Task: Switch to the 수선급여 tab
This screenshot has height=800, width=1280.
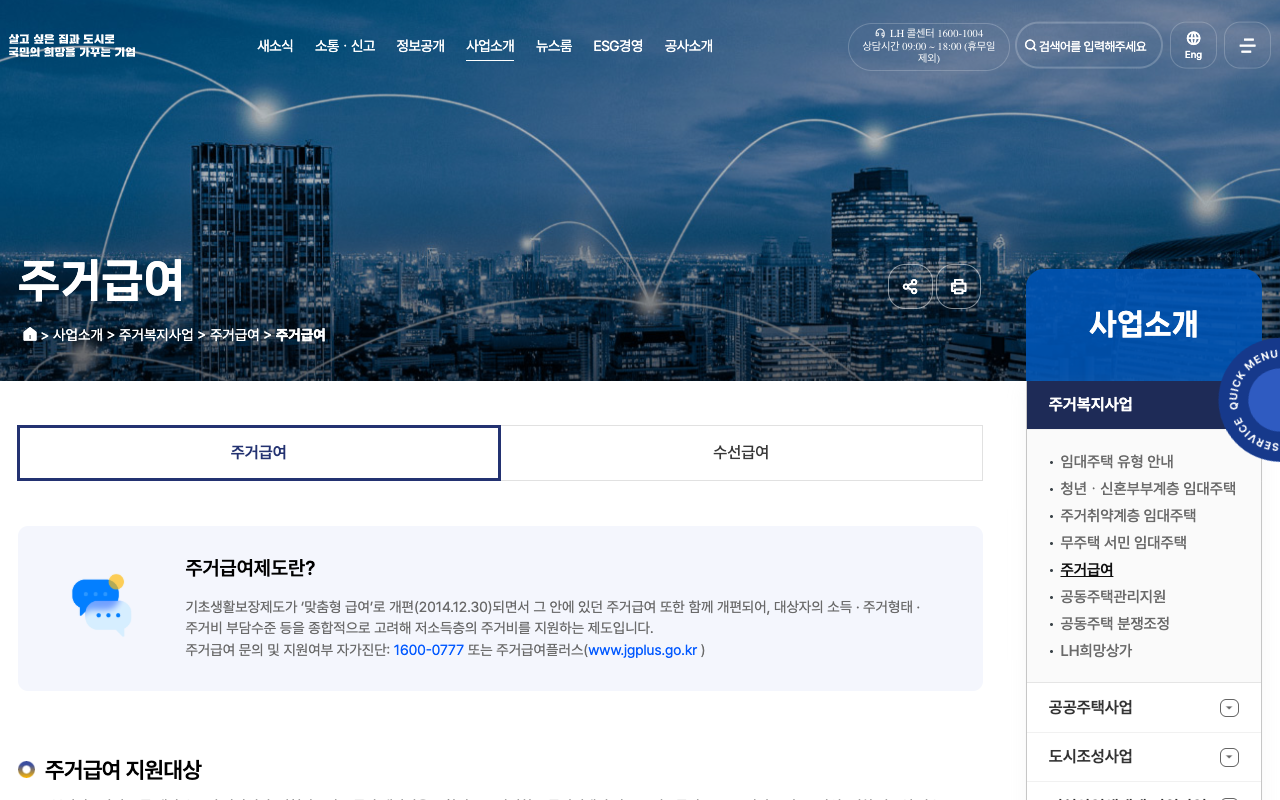Action: tap(741, 453)
